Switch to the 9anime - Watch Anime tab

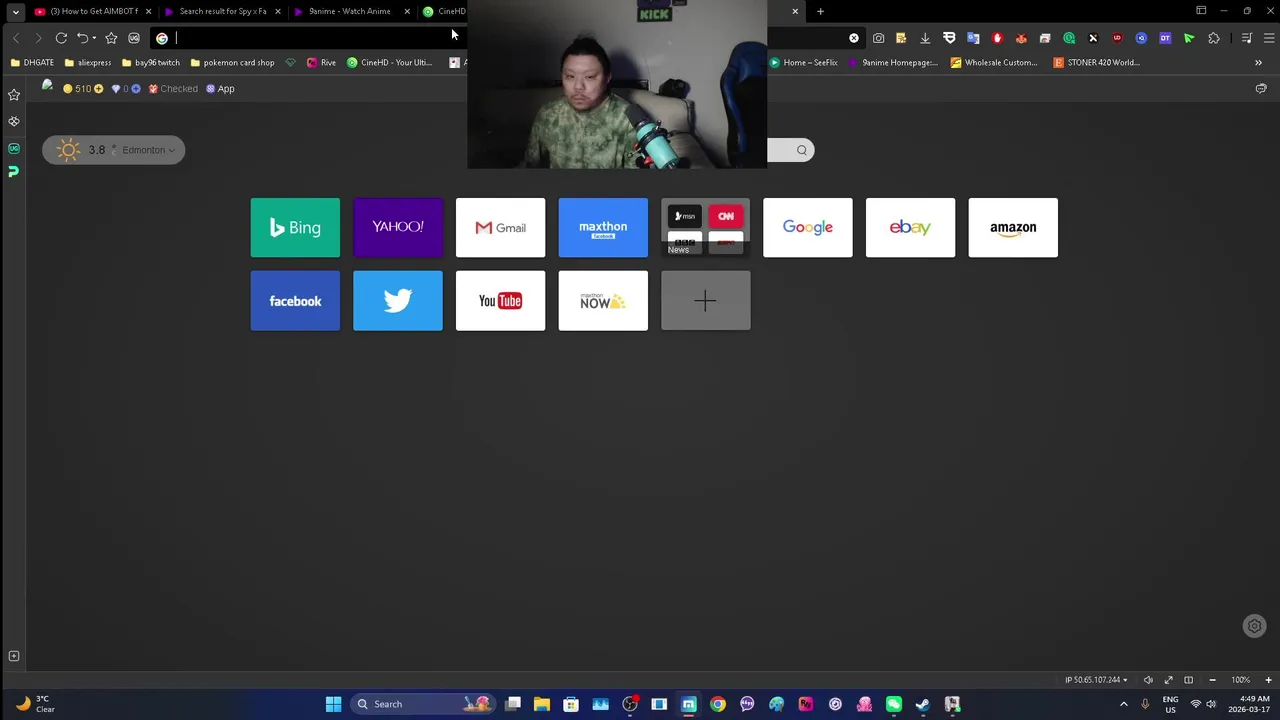[x=350, y=11]
